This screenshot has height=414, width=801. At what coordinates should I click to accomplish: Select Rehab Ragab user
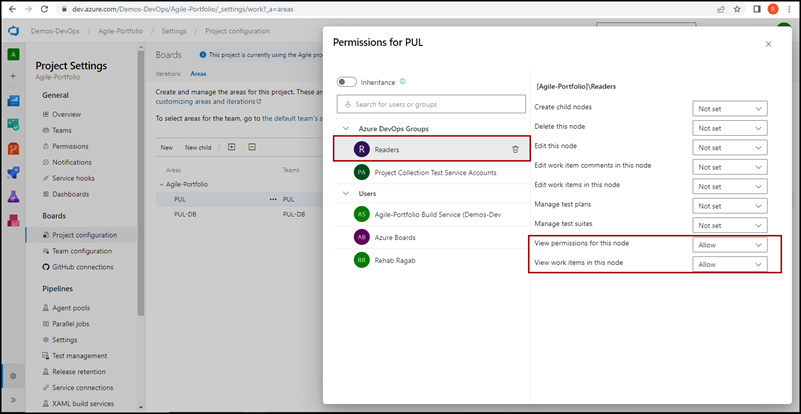tap(432, 260)
